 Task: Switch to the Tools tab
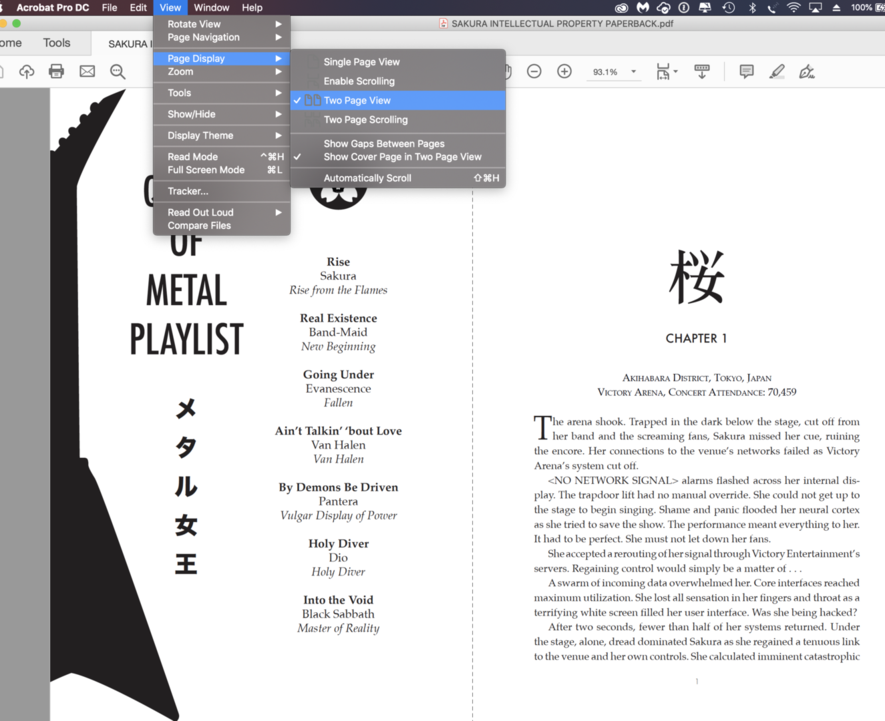pyautogui.click(x=56, y=43)
